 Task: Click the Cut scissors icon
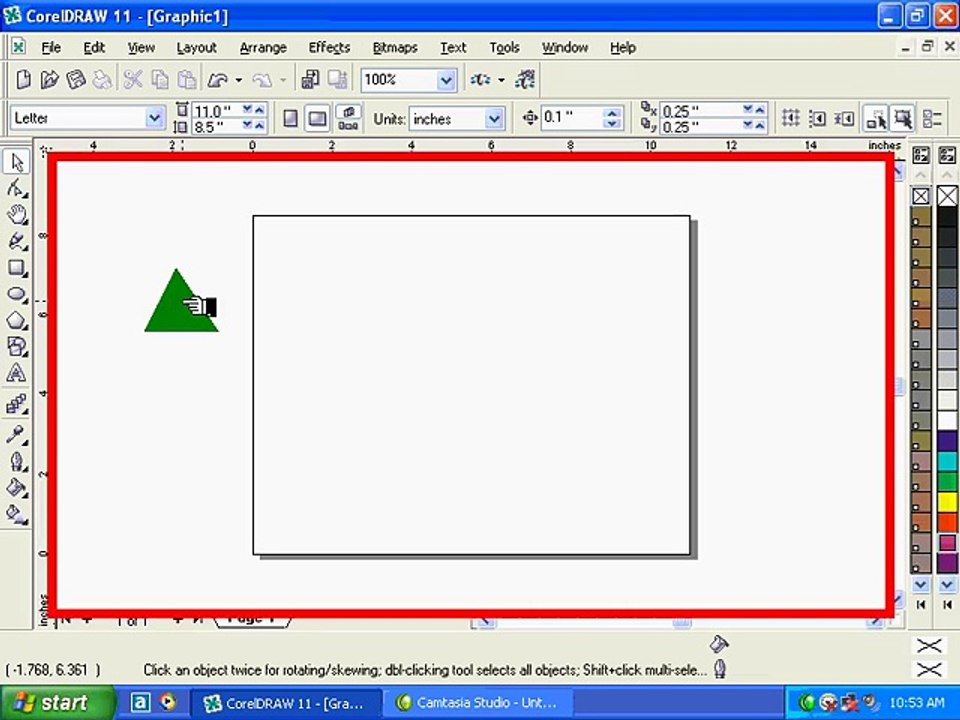pyautogui.click(x=133, y=80)
